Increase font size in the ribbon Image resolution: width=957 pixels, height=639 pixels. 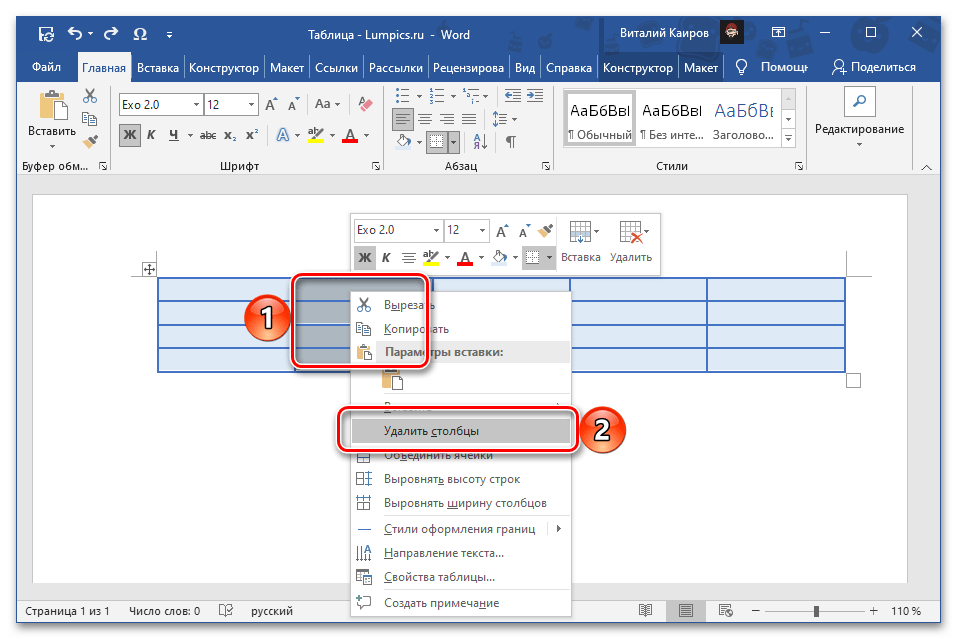(x=272, y=104)
